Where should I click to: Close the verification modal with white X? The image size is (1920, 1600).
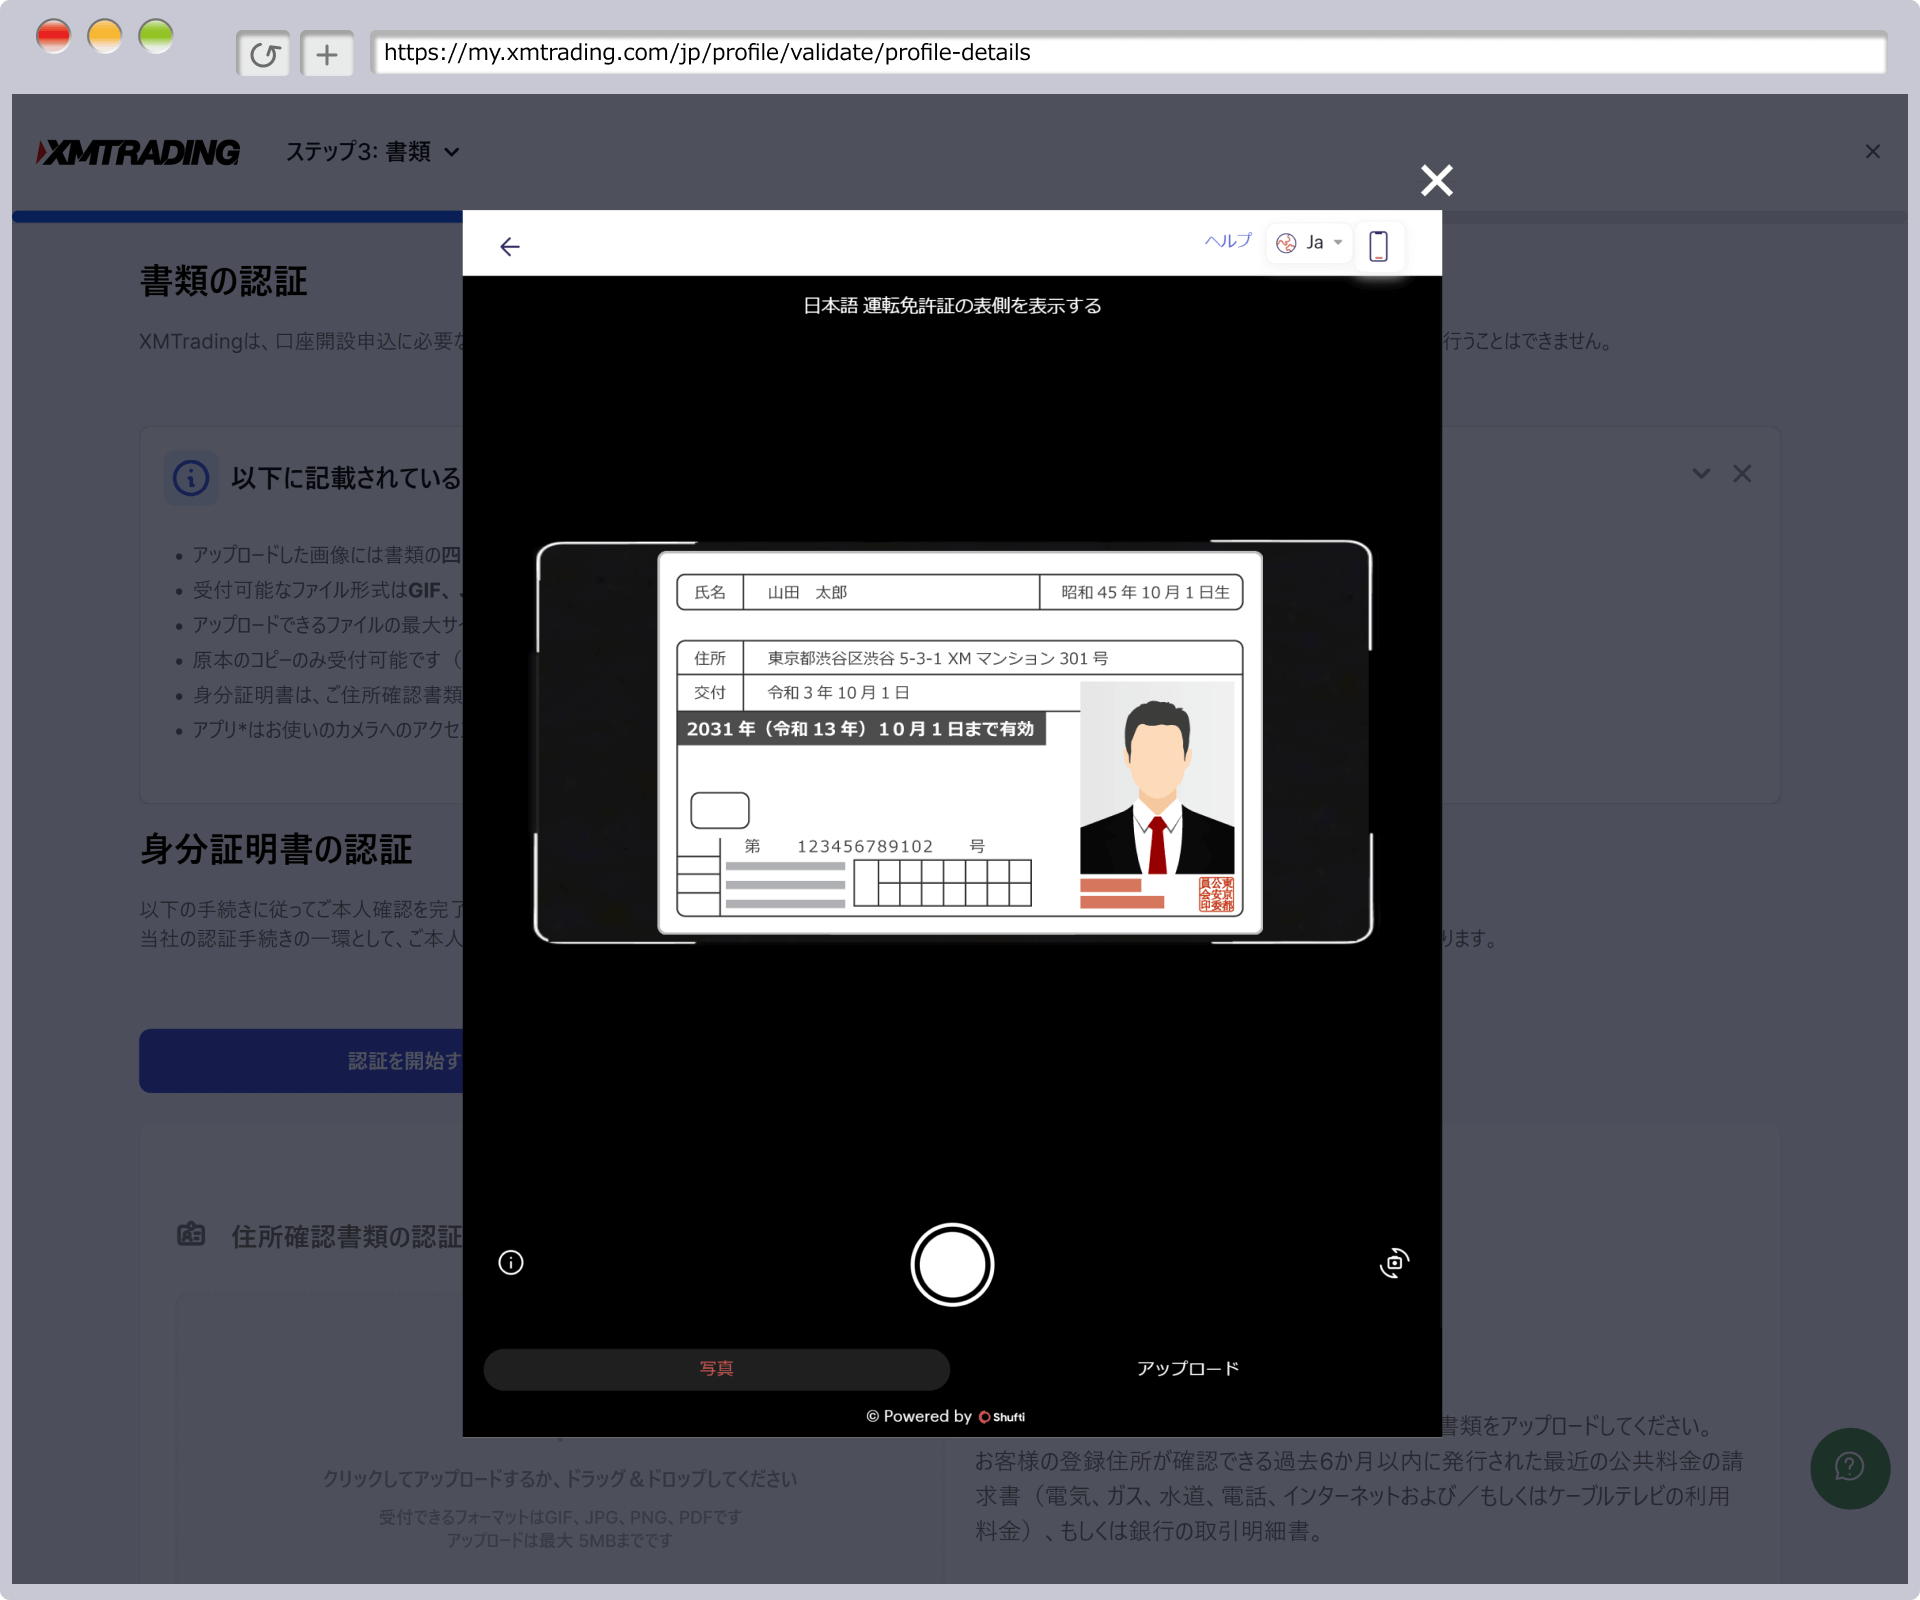(1436, 181)
